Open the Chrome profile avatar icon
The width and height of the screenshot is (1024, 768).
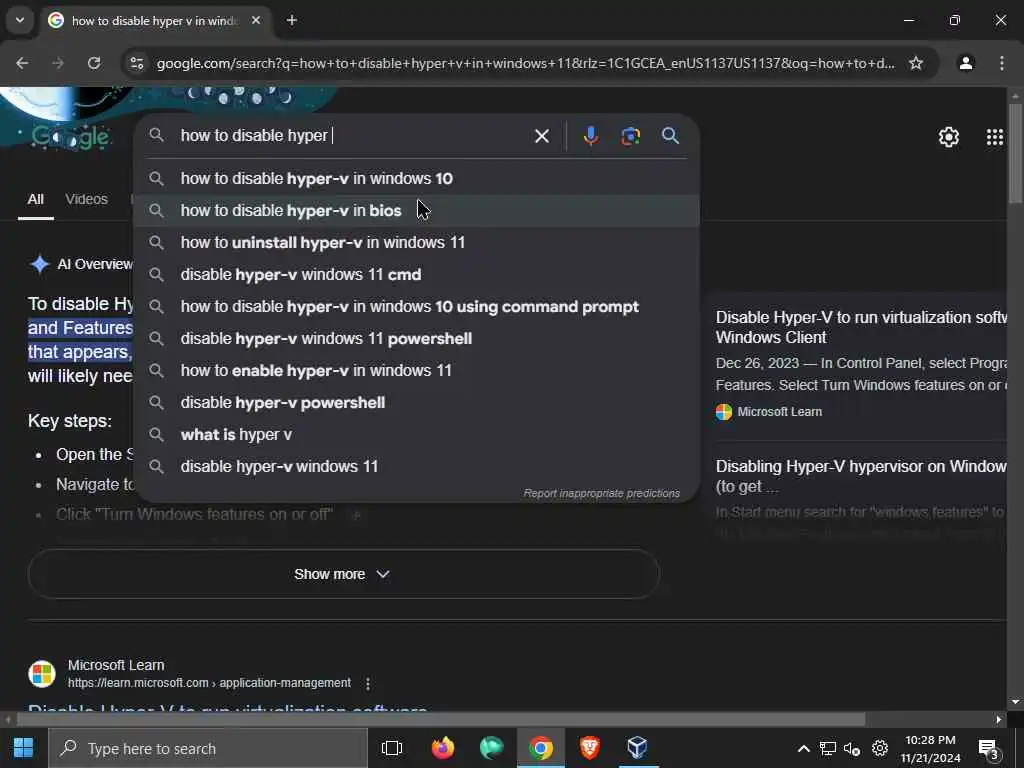click(x=965, y=63)
